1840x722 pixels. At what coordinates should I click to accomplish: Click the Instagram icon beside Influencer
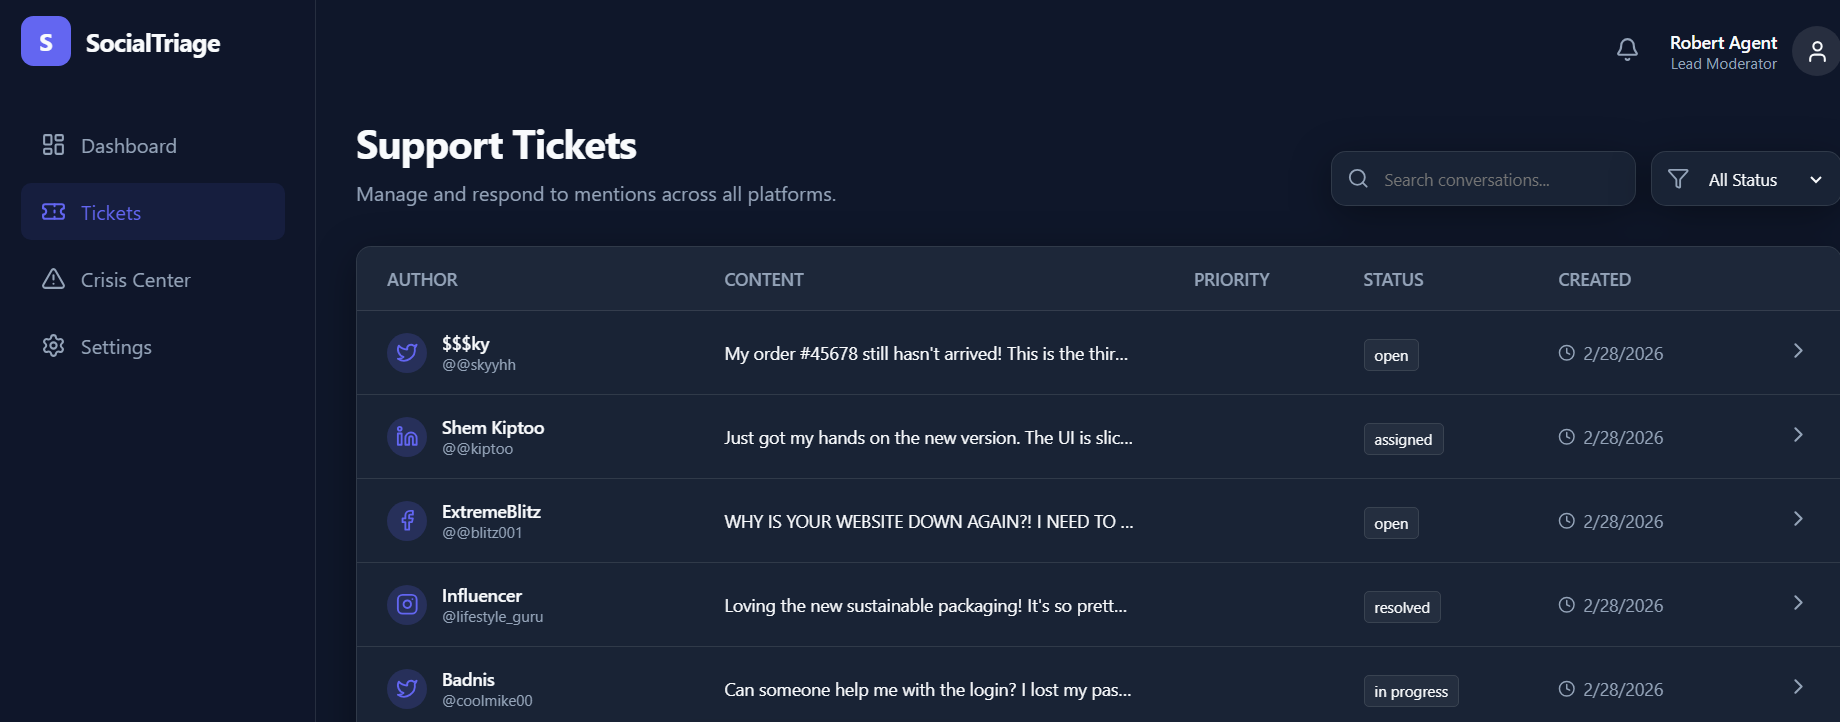click(x=407, y=605)
